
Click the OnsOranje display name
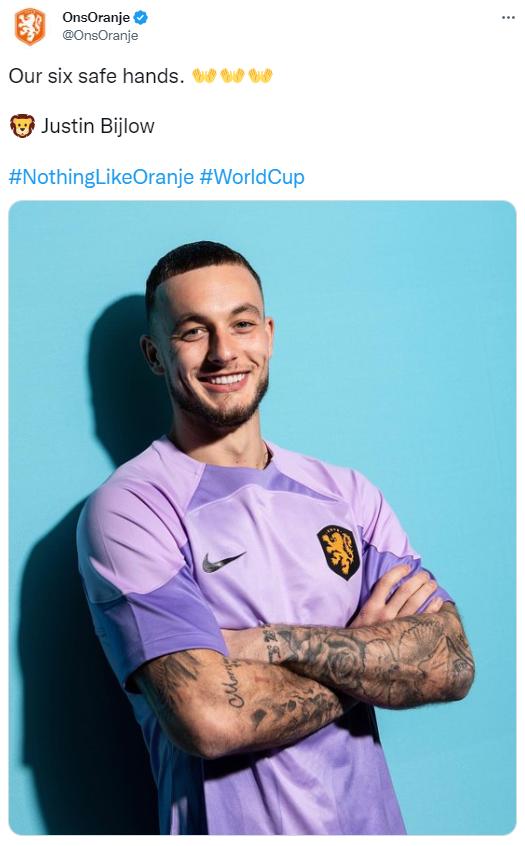[96, 17]
